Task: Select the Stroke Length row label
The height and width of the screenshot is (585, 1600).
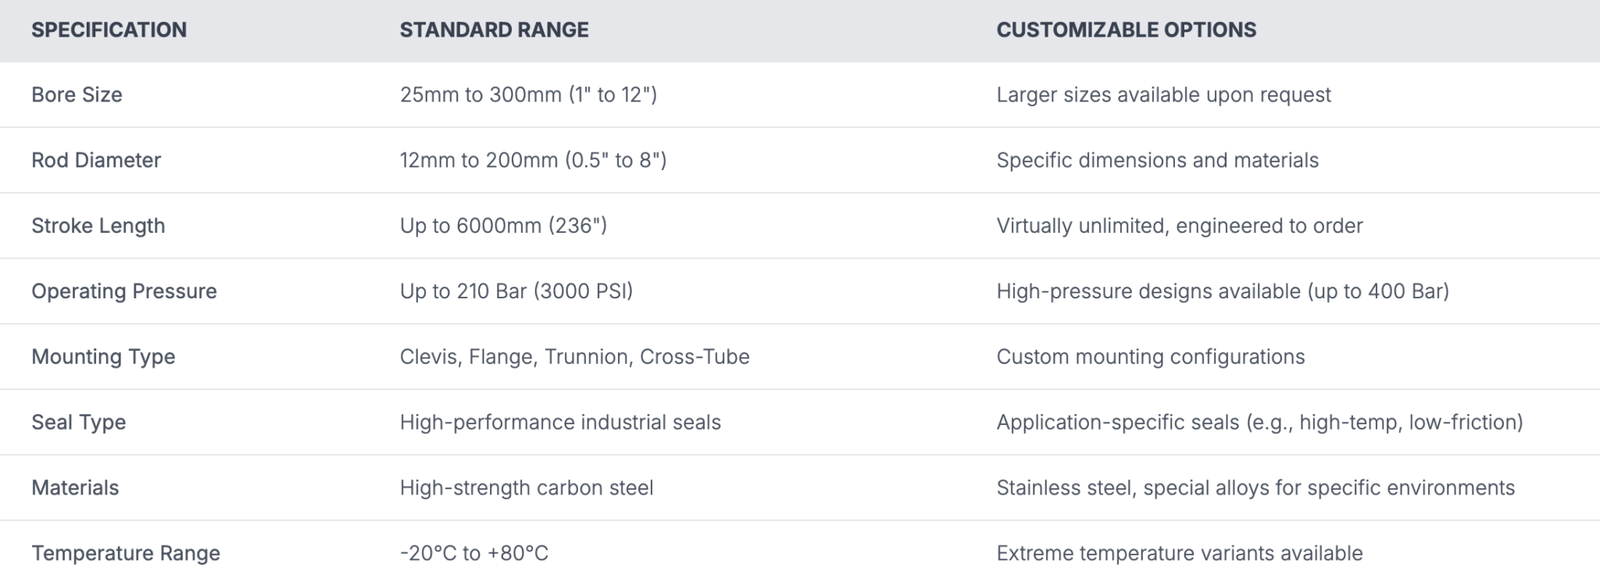Action: (x=98, y=226)
